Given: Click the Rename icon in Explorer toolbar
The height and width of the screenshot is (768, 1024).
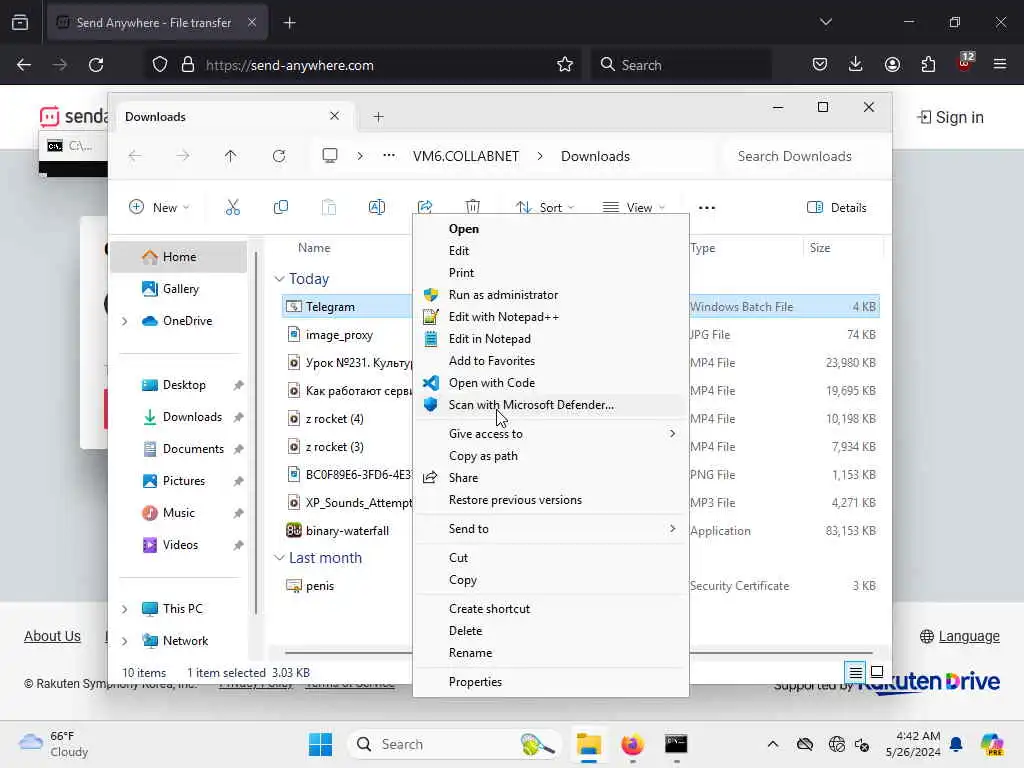Looking at the screenshot, I should [x=377, y=208].
